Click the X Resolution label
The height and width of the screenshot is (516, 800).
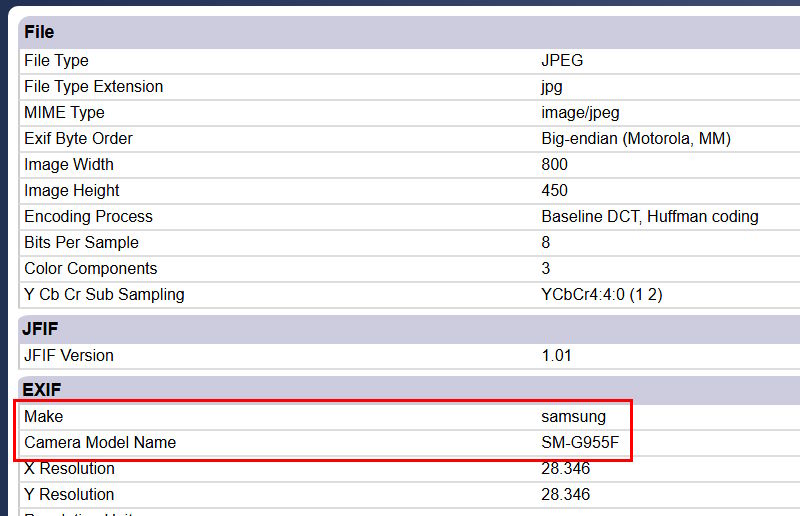pos(69,469)
